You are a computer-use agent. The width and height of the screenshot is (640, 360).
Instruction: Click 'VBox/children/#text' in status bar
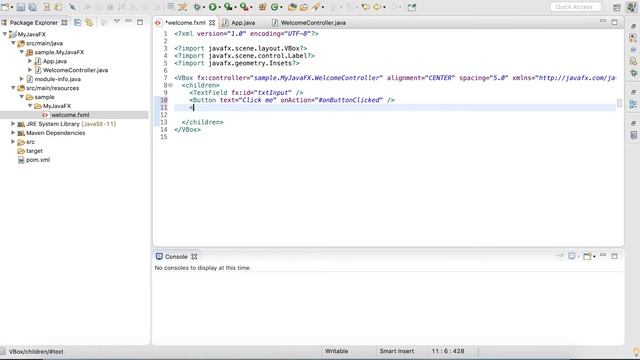point(36,351)
